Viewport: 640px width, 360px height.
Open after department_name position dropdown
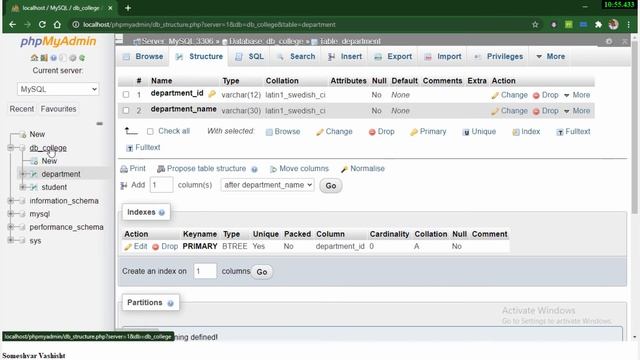coord(267,185)
